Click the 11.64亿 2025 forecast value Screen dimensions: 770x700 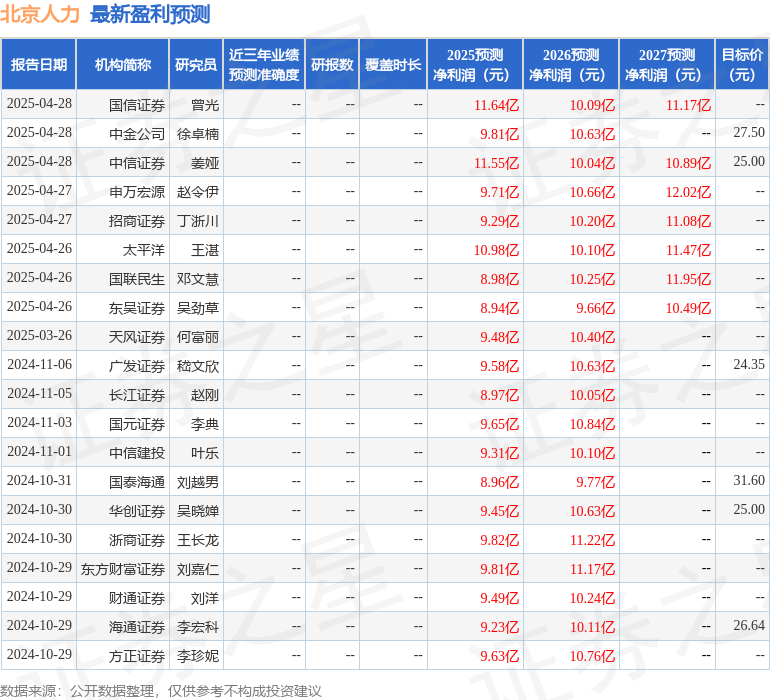pos(496,105)
